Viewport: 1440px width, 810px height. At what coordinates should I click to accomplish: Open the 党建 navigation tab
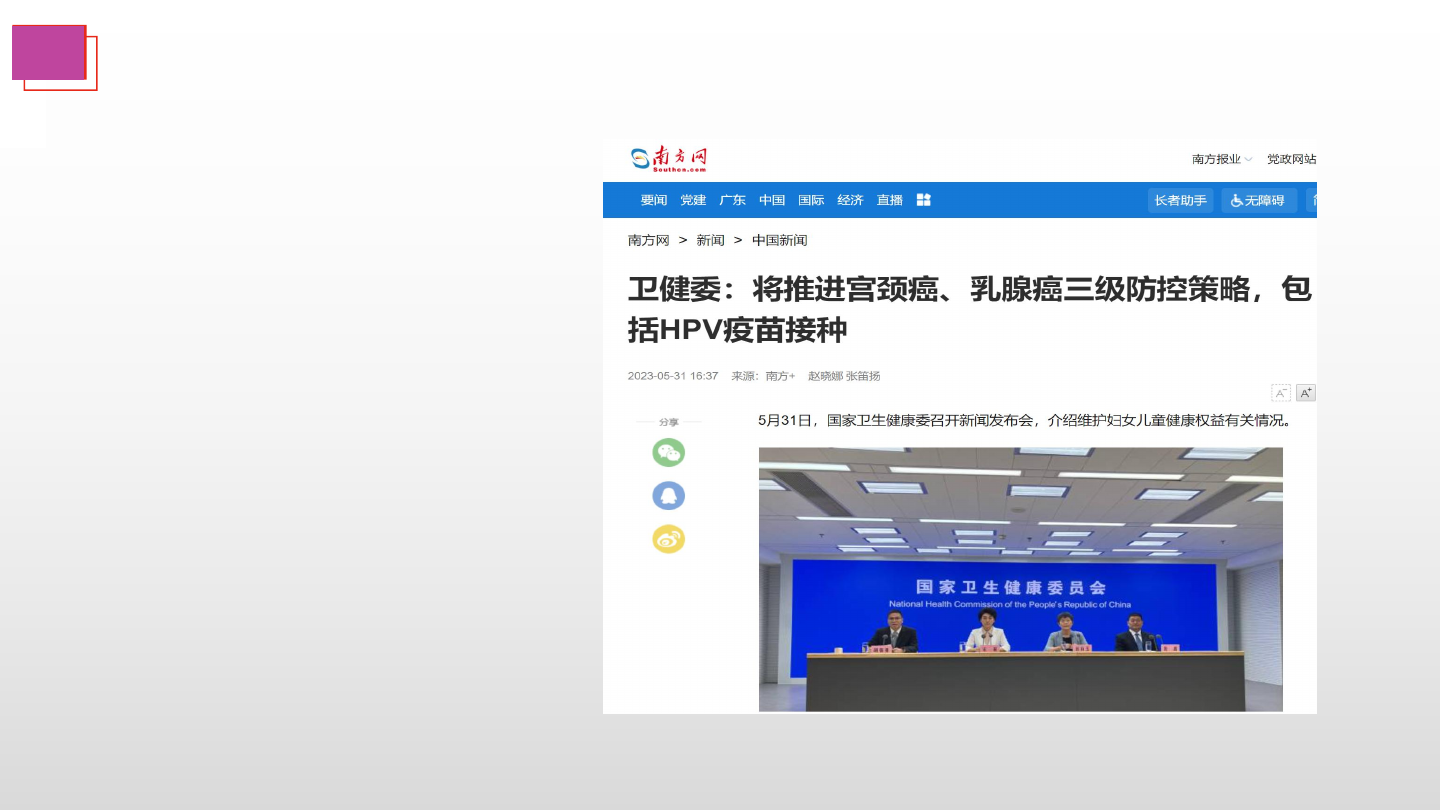(x=693, y=200)
